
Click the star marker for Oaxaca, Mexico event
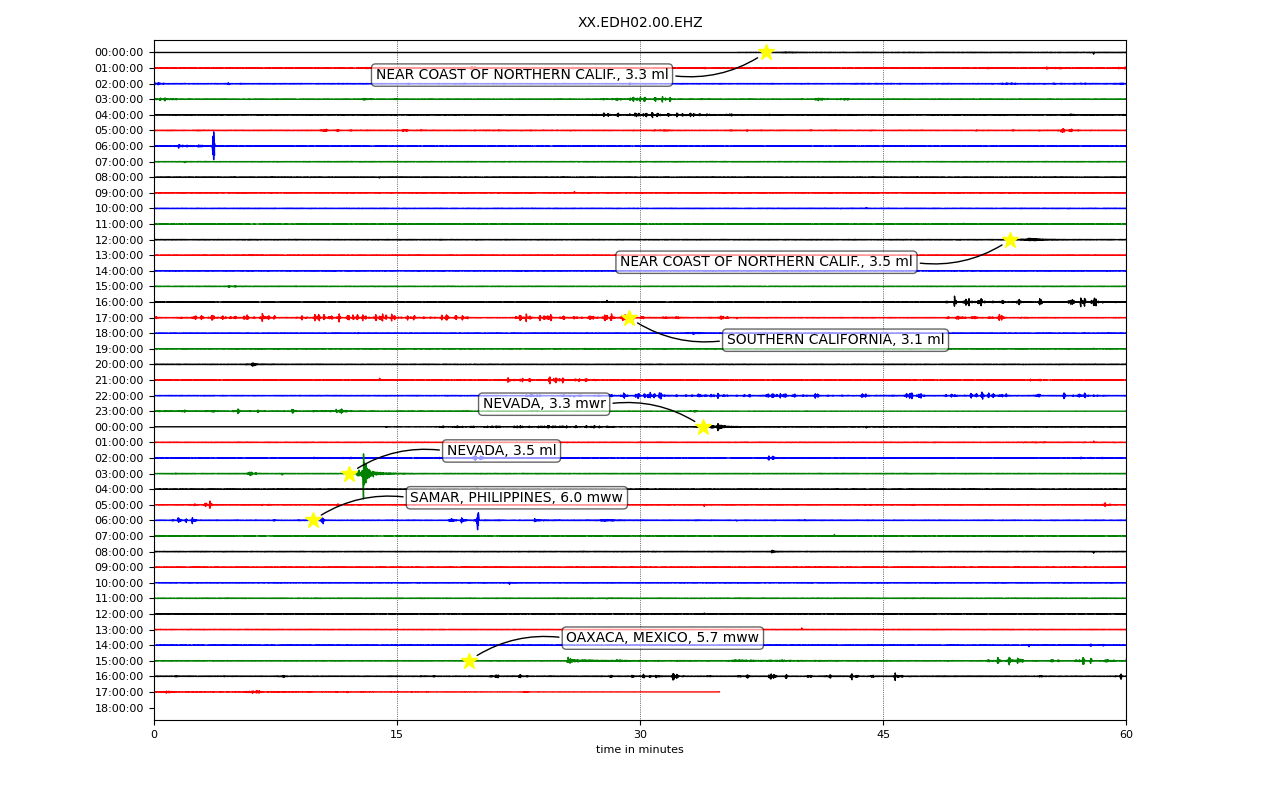click(x=469, y=661)
